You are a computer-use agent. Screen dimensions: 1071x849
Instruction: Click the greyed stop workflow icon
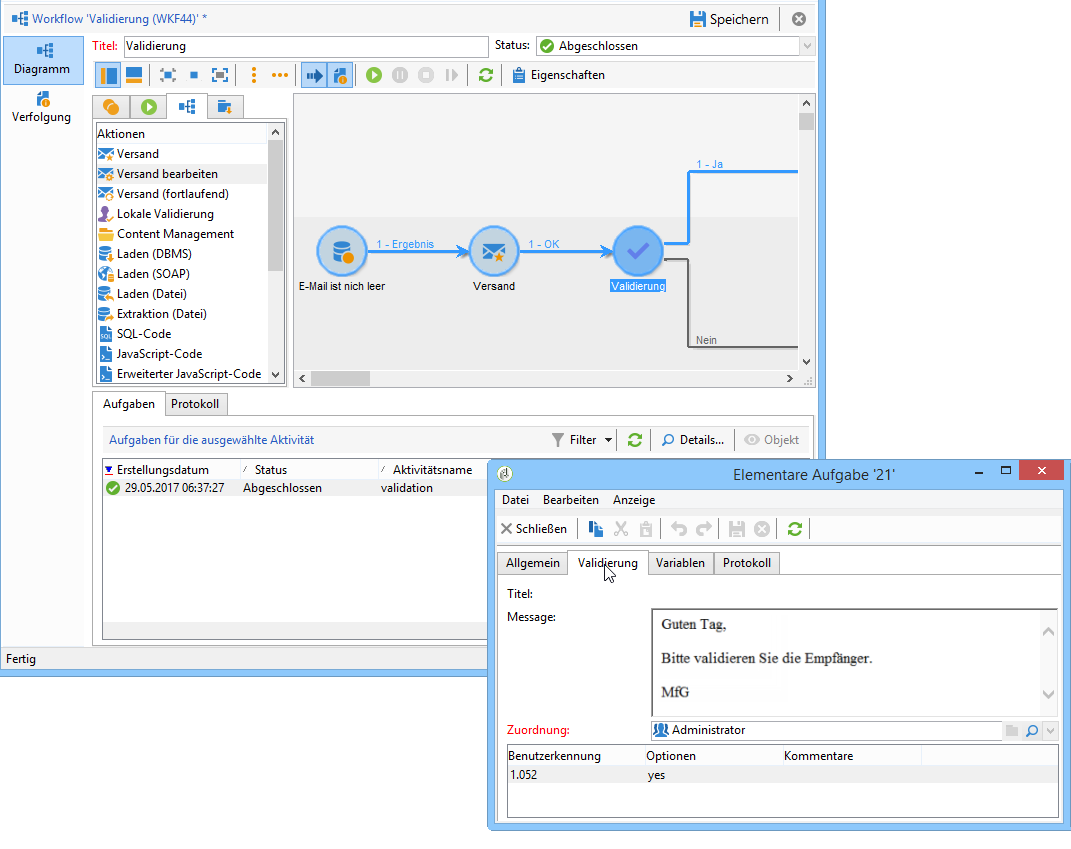click(426, 75)
